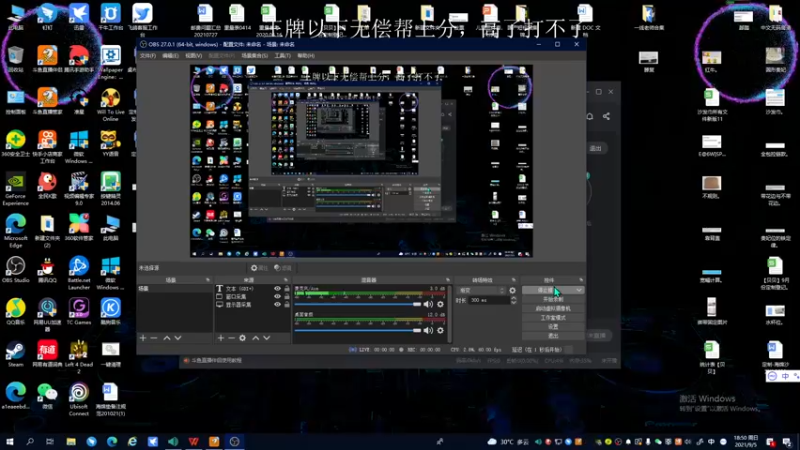Image resolution: width=800 pixels, height=450 pixels.
Task: Click 开始录制 start recording button
Action: click(553, 299)
